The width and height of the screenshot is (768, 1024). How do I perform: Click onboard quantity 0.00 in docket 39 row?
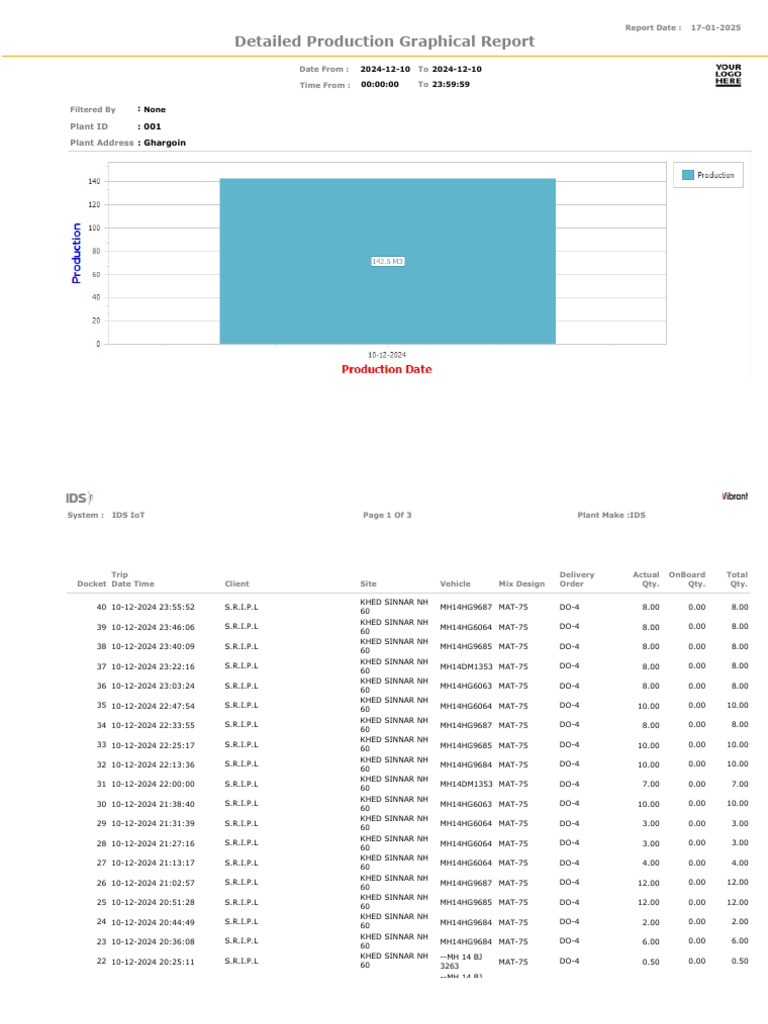click(x=697, y=626)
